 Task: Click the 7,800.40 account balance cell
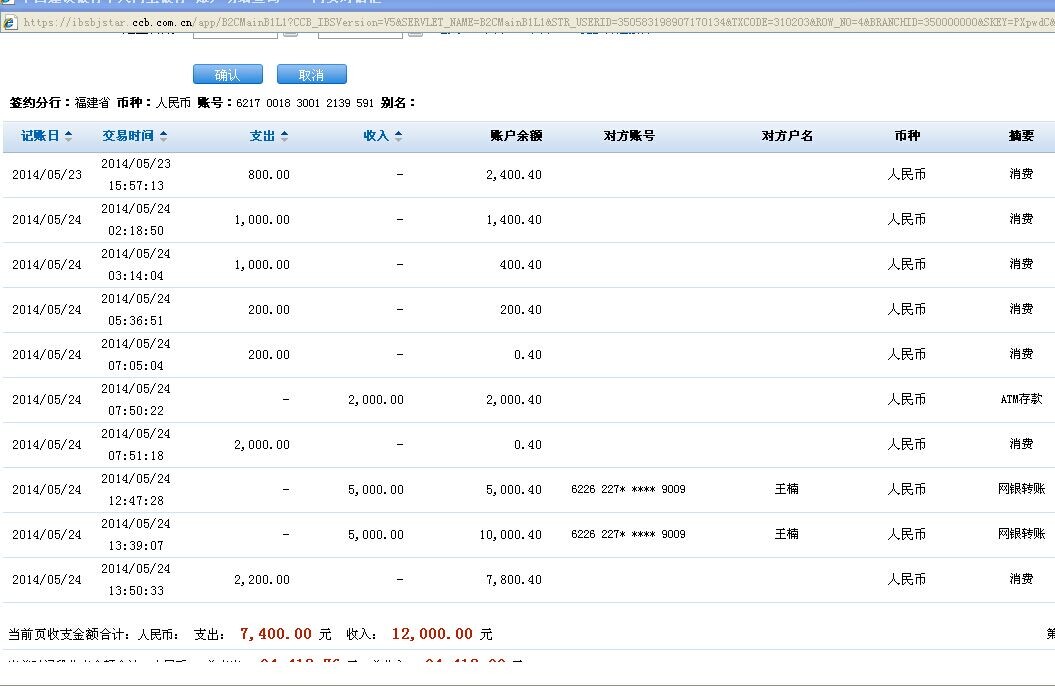click(513, 579)
